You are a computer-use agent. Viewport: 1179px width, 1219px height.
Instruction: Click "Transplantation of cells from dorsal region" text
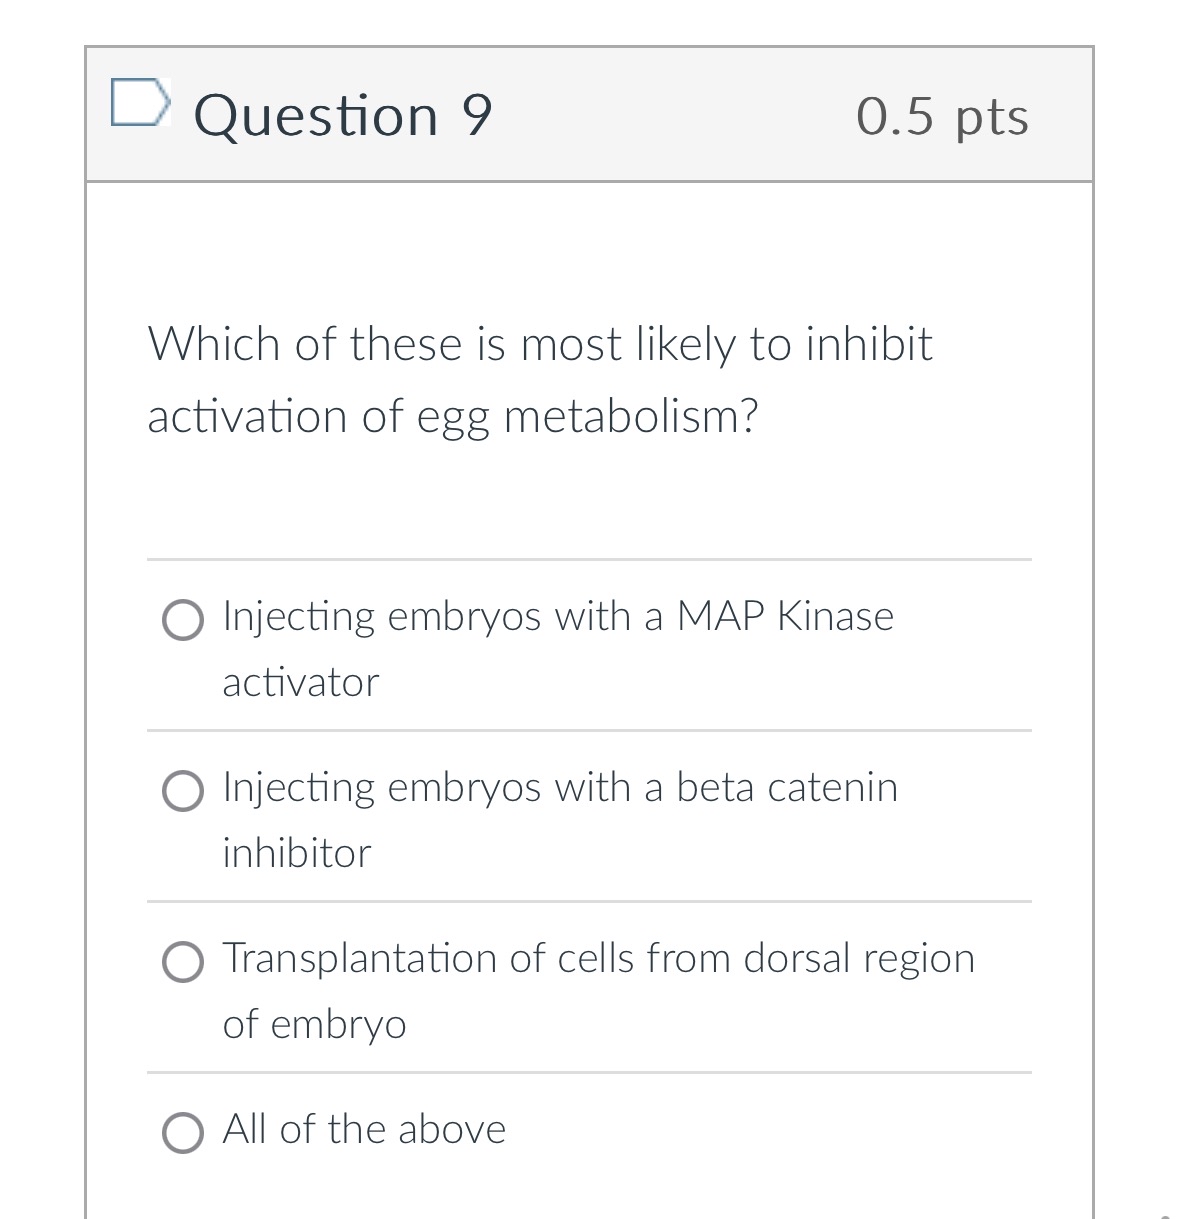coord(598,958)
